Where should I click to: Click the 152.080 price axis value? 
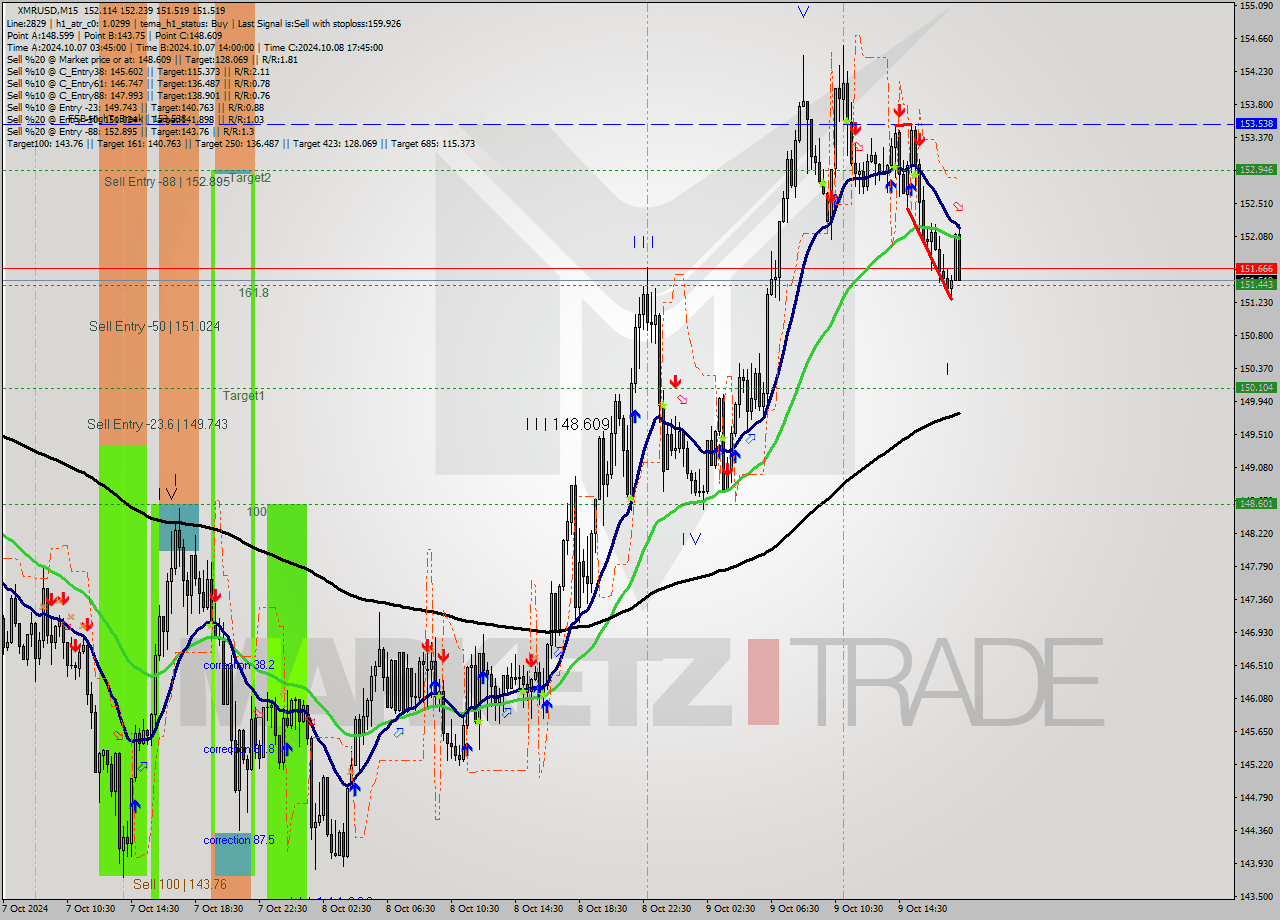(1256, 237)
